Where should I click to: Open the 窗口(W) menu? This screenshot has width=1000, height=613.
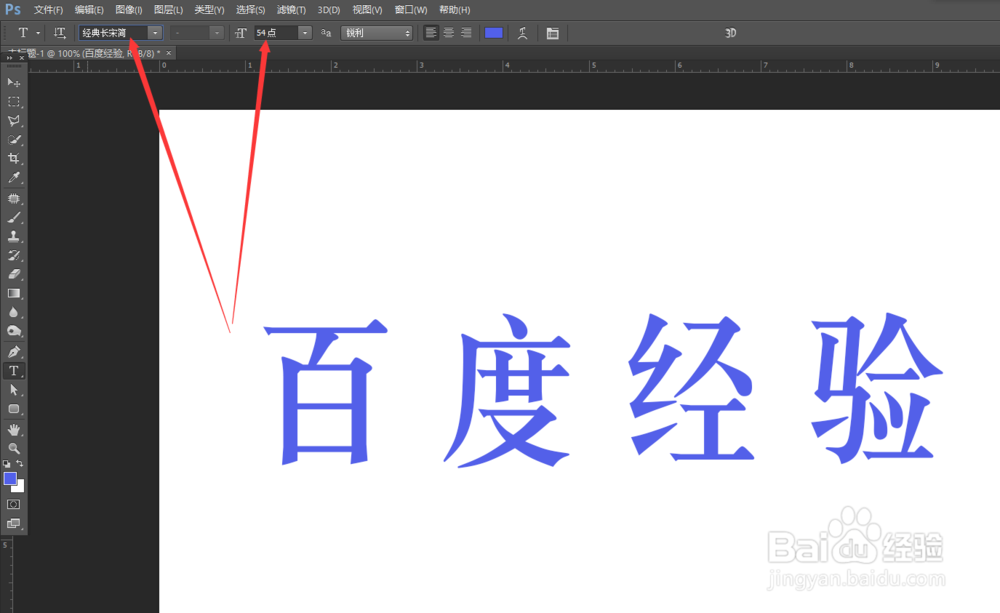point(411,10)
